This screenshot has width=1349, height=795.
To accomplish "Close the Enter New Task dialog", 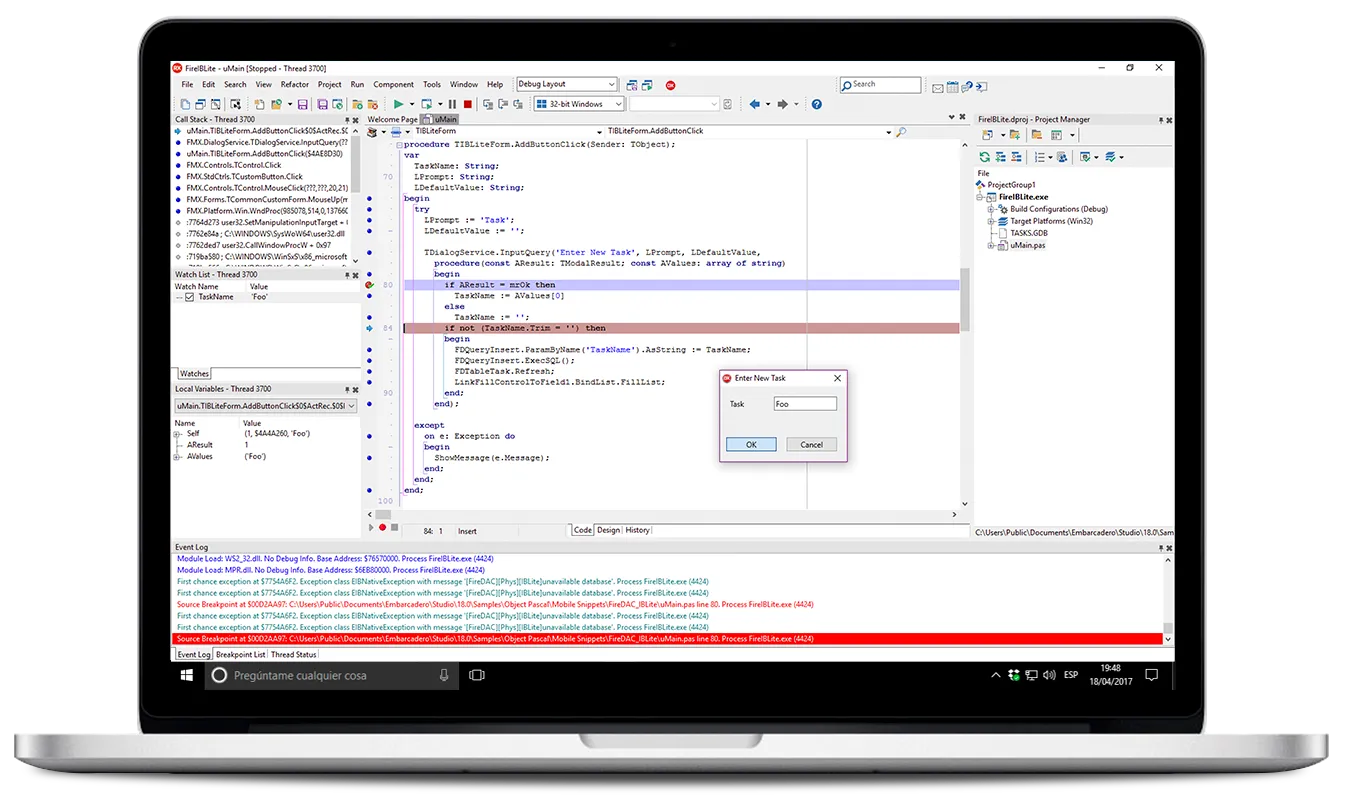I will click(x=837, y=378).
